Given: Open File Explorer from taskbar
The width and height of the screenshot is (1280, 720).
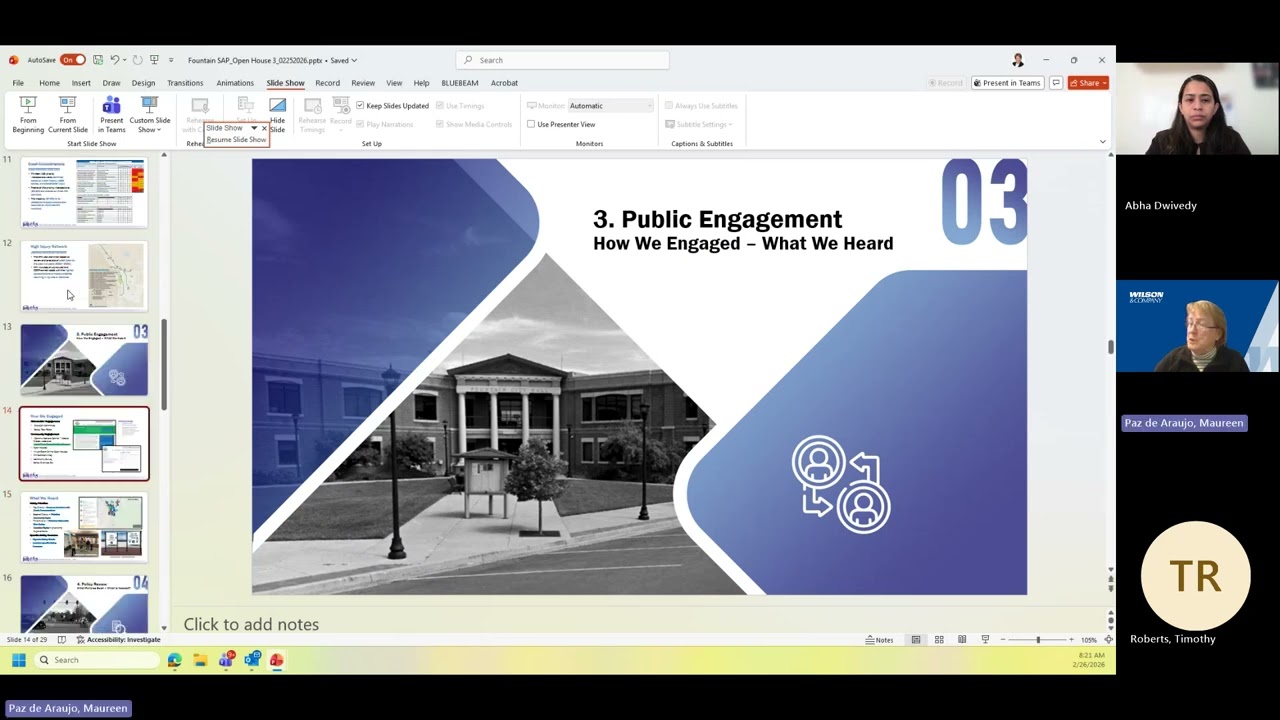Looking at the screenshot, I should coord(200,660).
